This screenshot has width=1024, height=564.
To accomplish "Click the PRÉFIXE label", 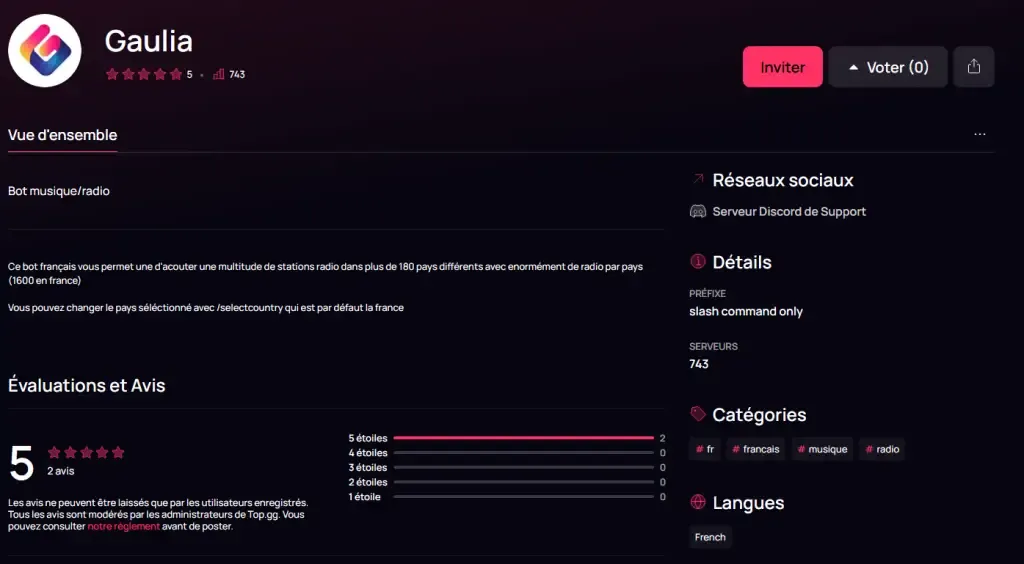I will pyautogui.click(x=707, y=294).
